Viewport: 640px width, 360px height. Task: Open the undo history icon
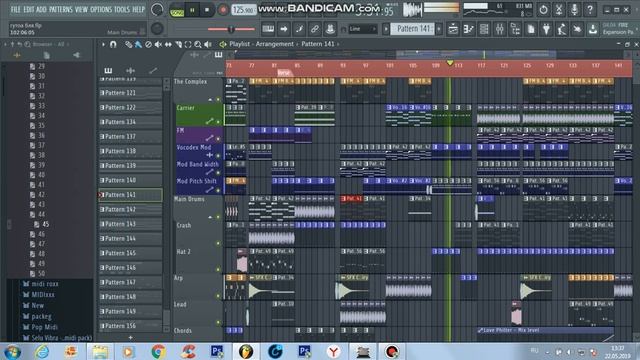pos(543,9)
